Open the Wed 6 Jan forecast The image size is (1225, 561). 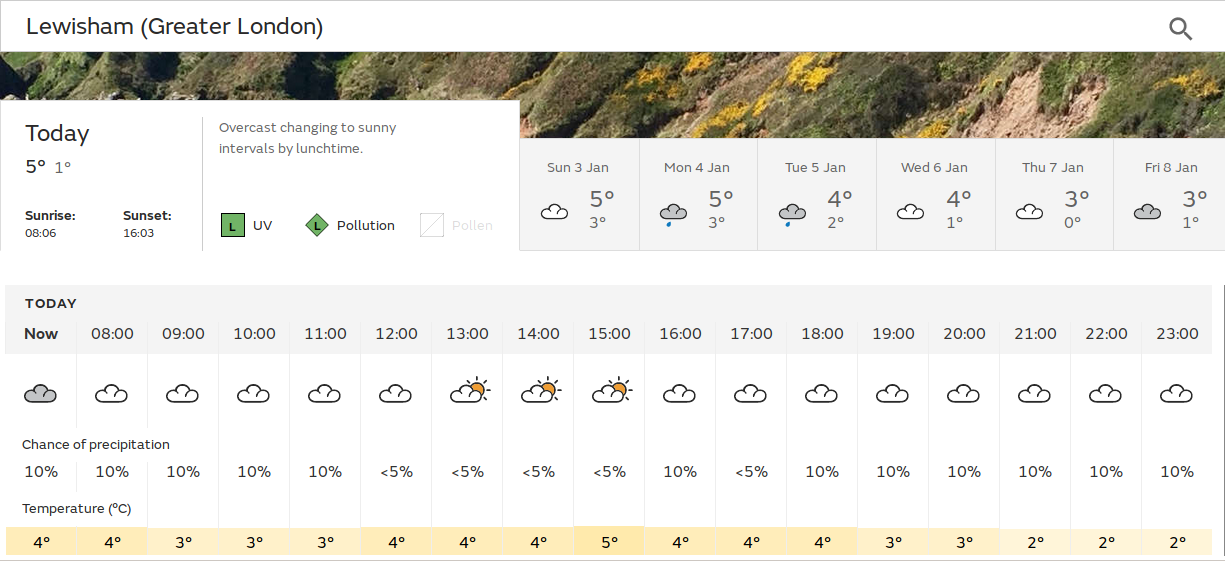[x=935, y=194]
